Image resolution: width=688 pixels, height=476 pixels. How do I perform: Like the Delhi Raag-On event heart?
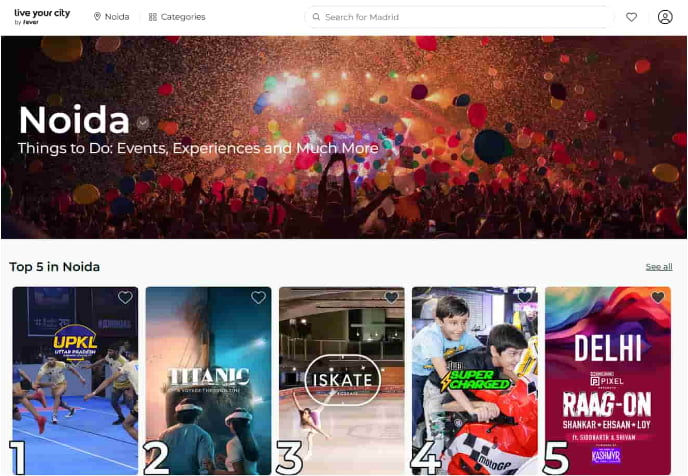[658, 297]
